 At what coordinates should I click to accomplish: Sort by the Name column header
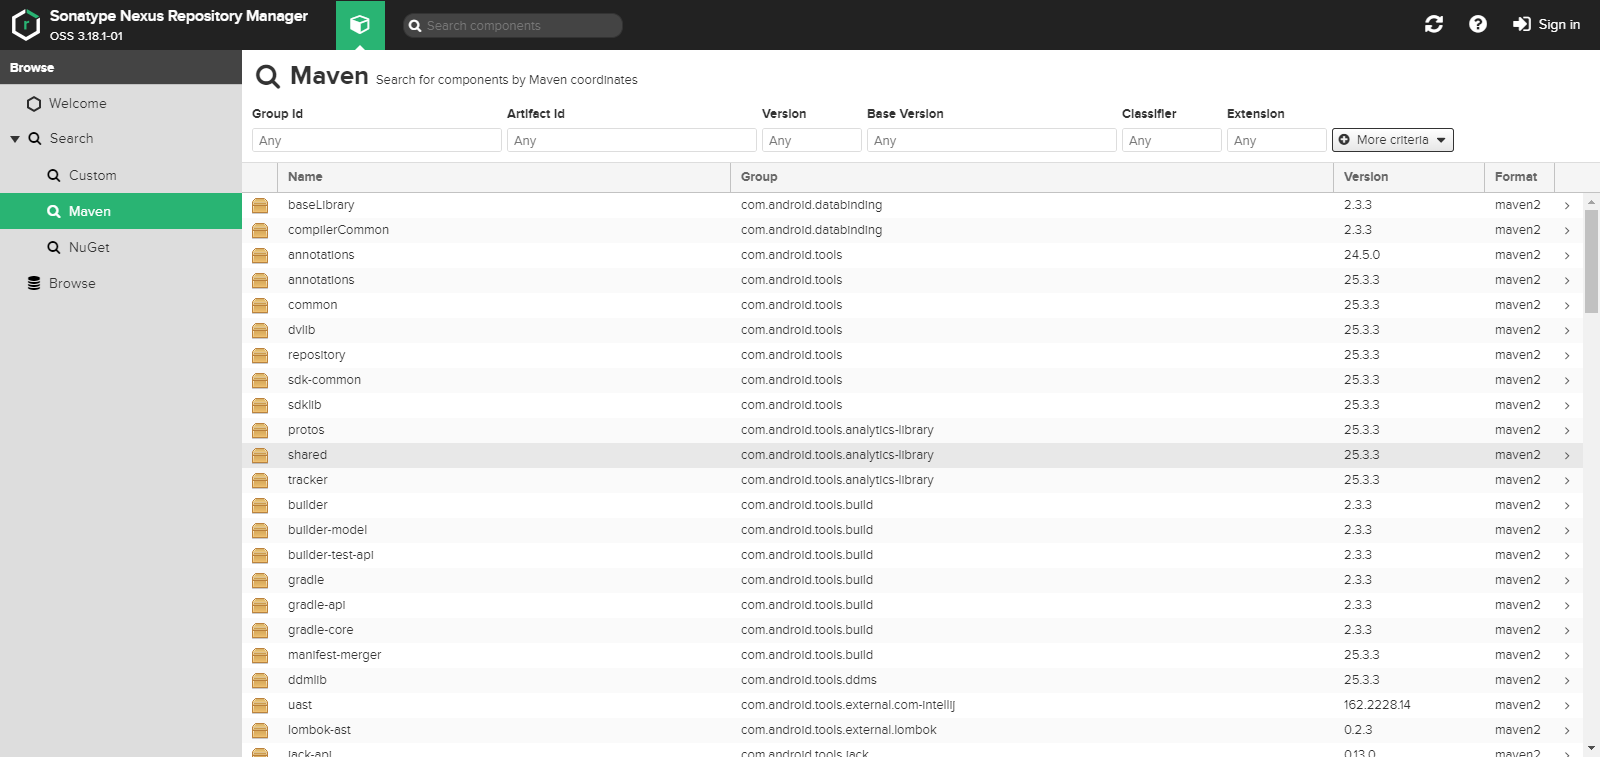(504, 177)
